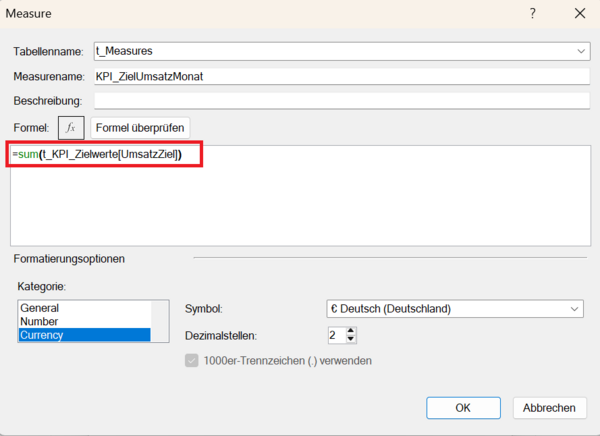Click the sum function in the formula
The width and height of the screenshot is (600, 436).
28,154
